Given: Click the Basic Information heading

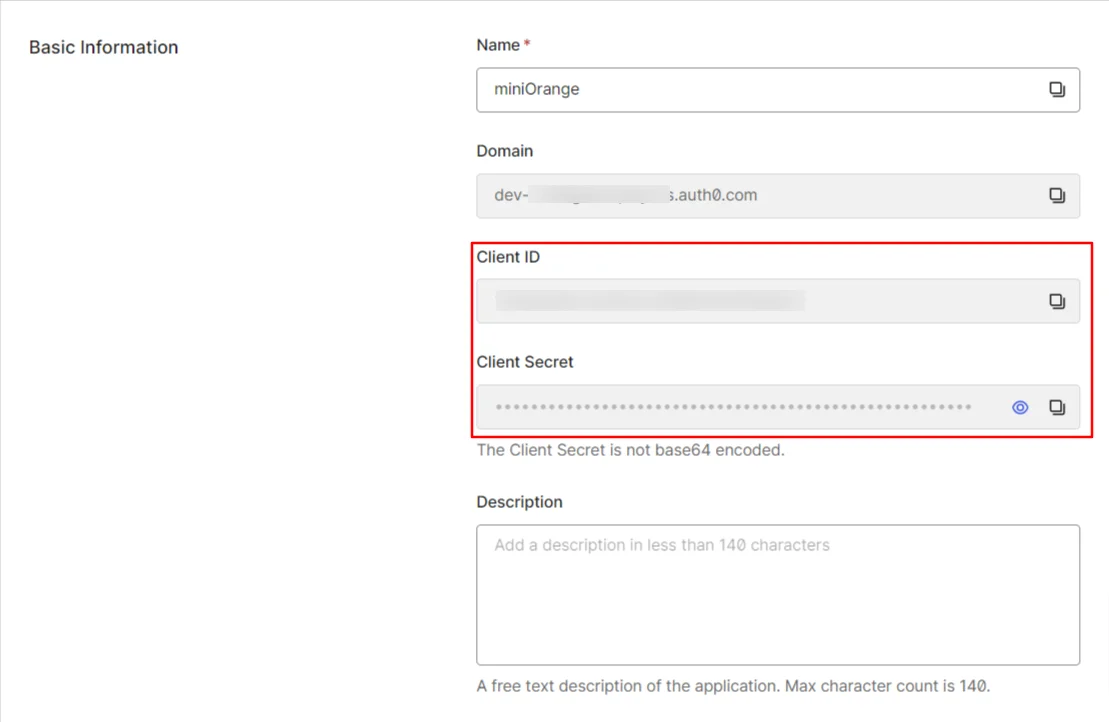Looking at the screenshot, I should 103,47.
